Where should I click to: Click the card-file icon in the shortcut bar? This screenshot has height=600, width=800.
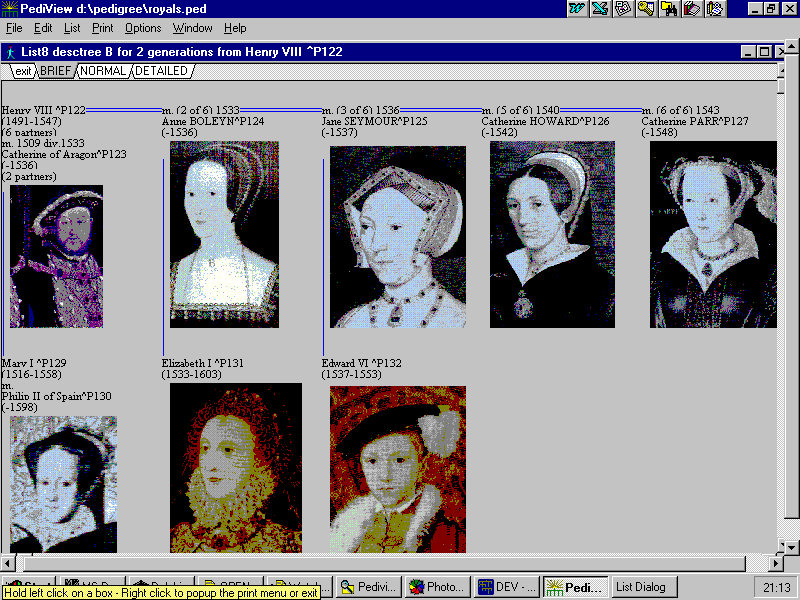pyautogui.click(x=623, y=9)
